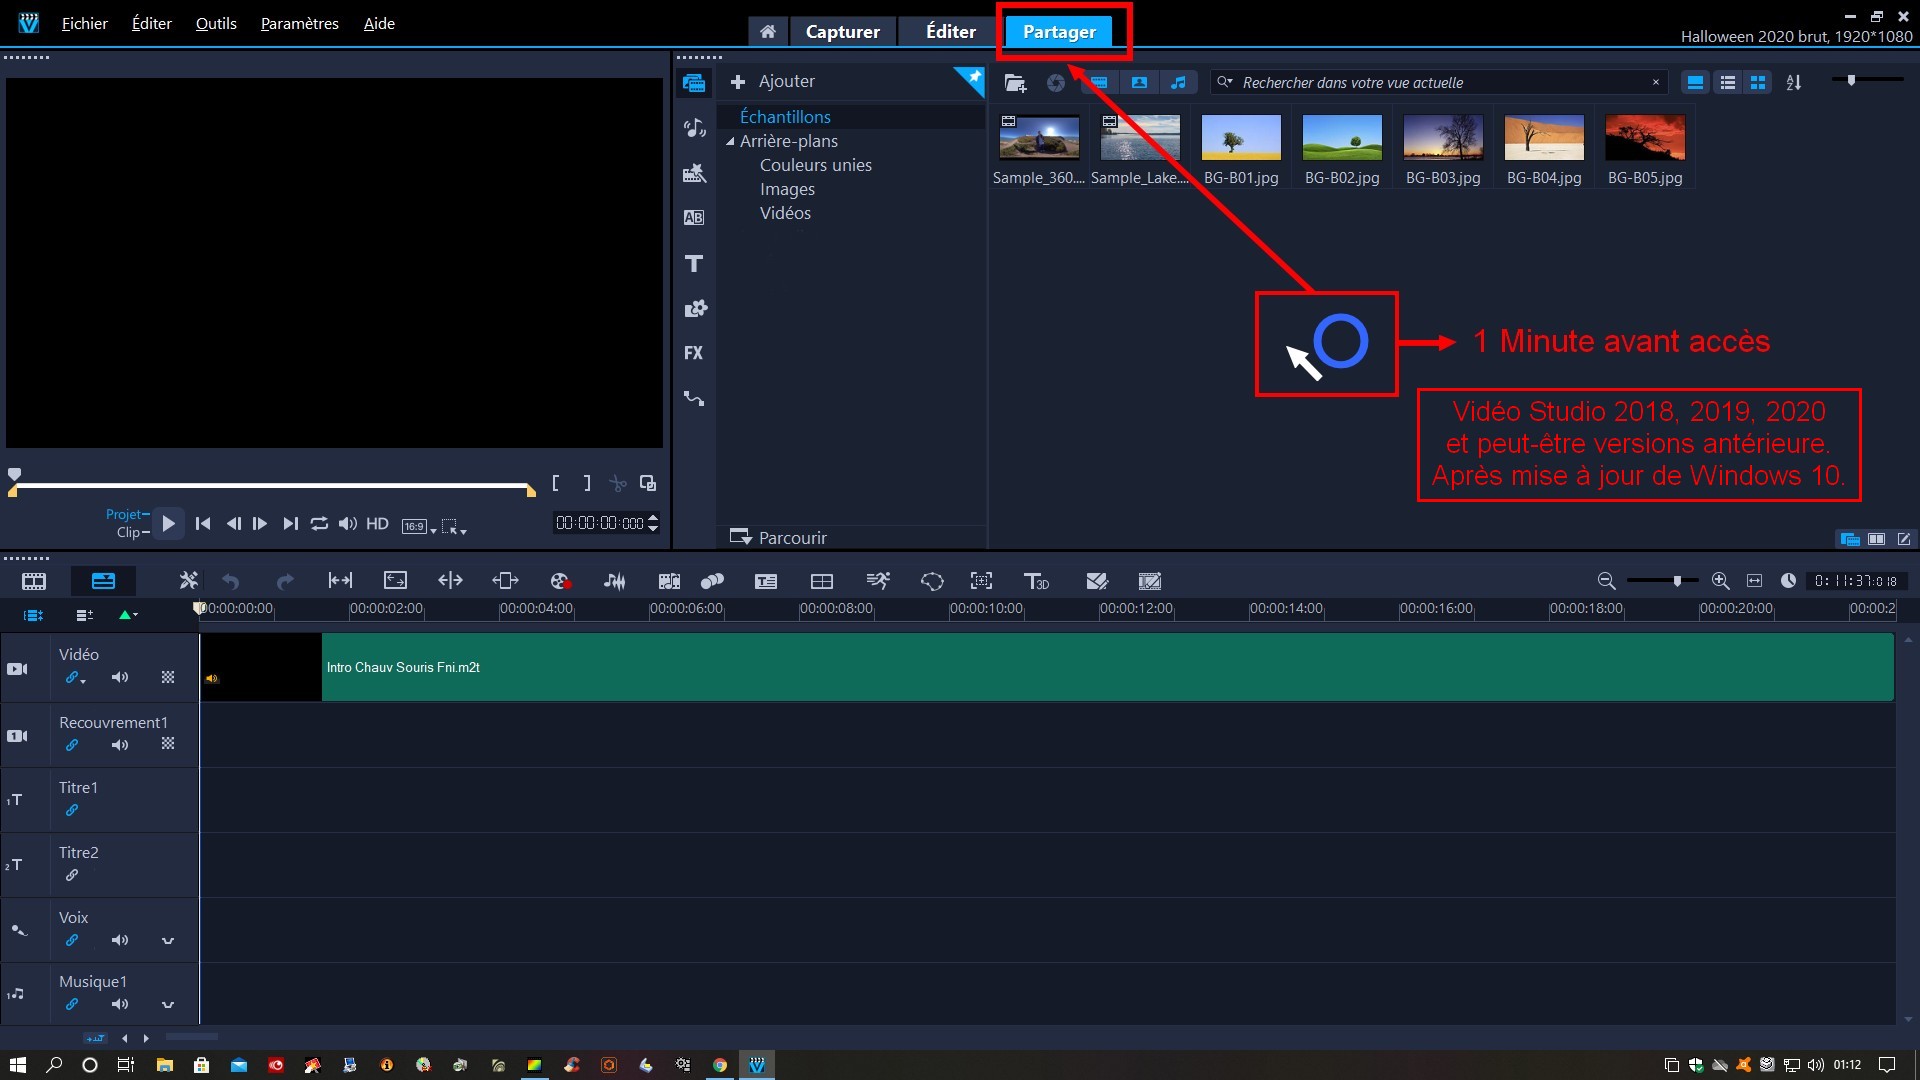The height and width of the screenshot is (1080, 1920).
Task: Click the Parcourir button
Action: tap(779, 538)
